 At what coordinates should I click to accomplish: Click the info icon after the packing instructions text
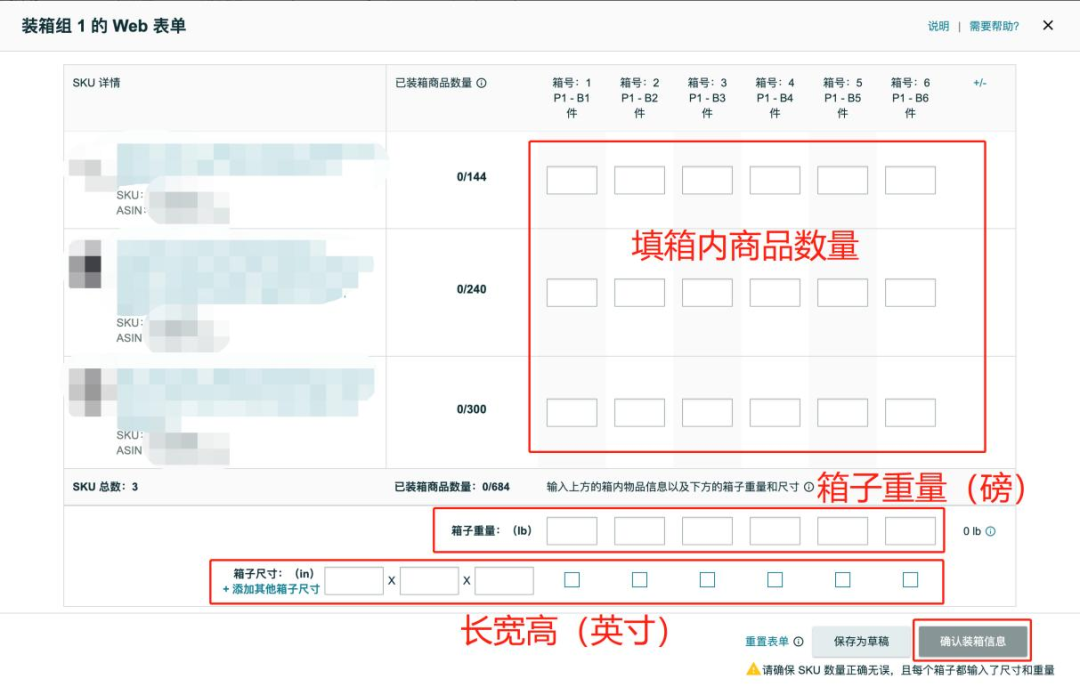click(808, 489)
